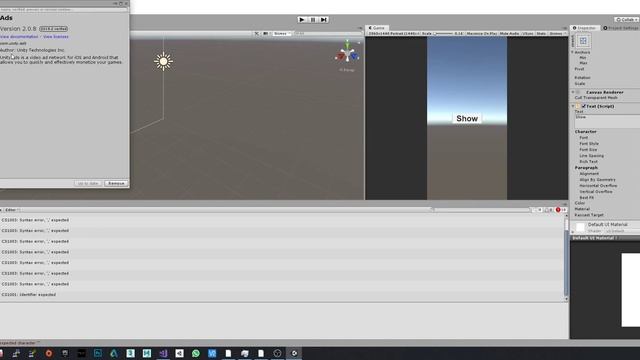
Task: Open View documentation link for Ads
Action: point(19,37)
